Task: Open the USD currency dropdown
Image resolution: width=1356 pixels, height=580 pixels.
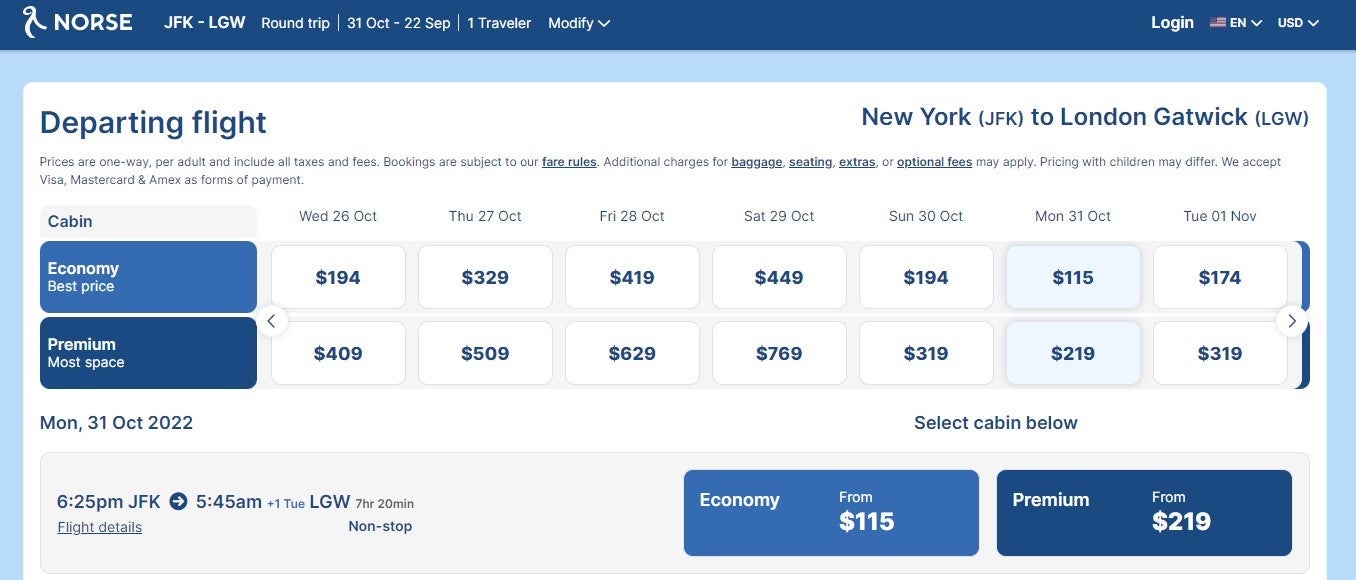Action: point(1298,23)
